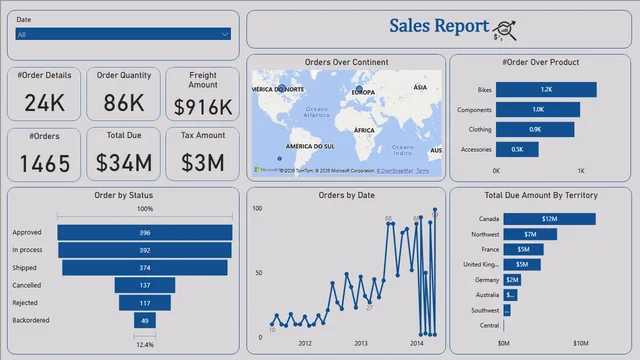Select the Germany bar showing $2M
Image resolution: width=640 pixels, height=360 pixels.
[512, 280]
